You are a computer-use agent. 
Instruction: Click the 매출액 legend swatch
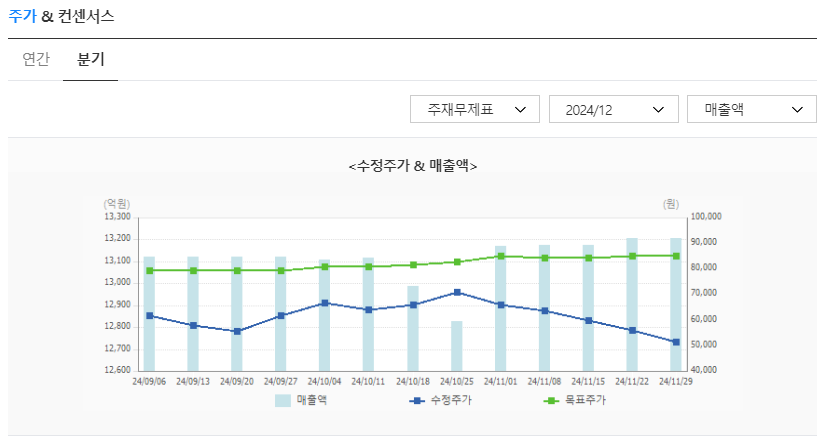click(x=283, y=400)
